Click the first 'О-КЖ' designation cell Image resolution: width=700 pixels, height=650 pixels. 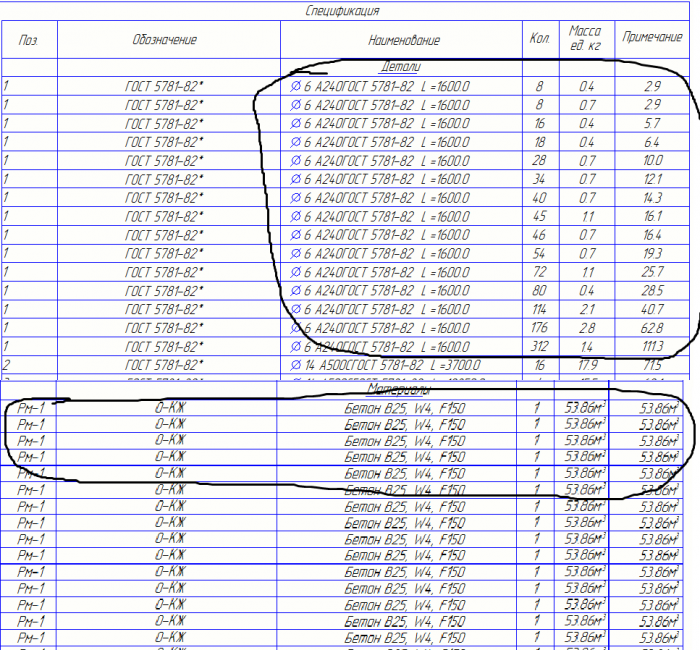(170, 408)
